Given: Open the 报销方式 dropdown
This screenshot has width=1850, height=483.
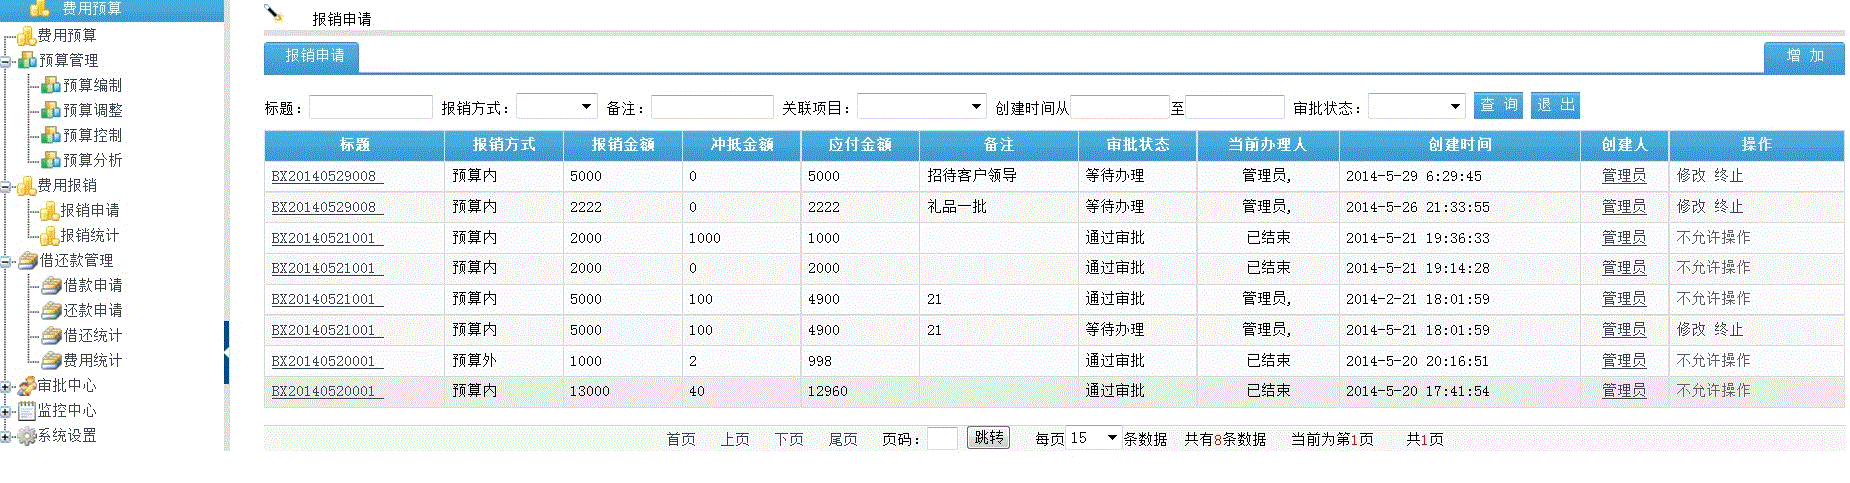Looking at the screenshot, I should click(557, 107).
